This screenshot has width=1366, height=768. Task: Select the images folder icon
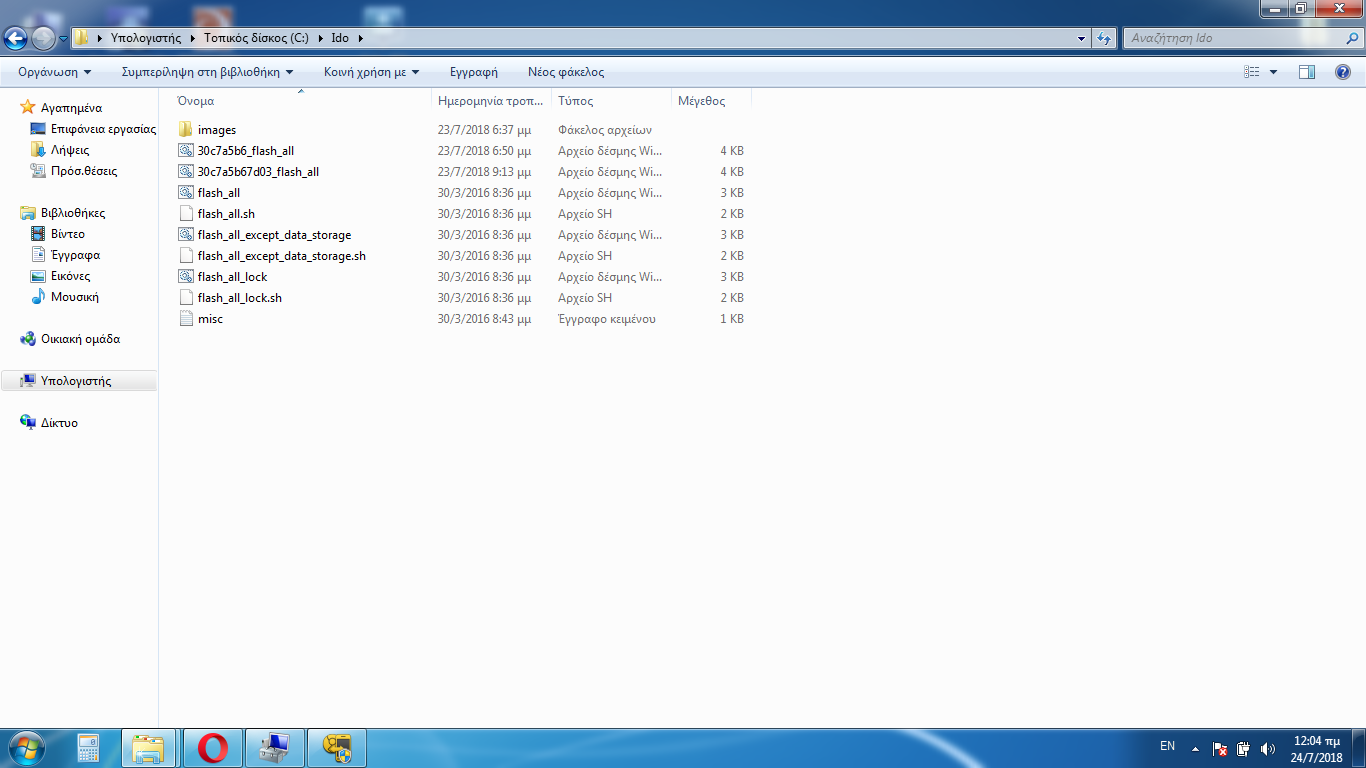[x=185, y=130]
